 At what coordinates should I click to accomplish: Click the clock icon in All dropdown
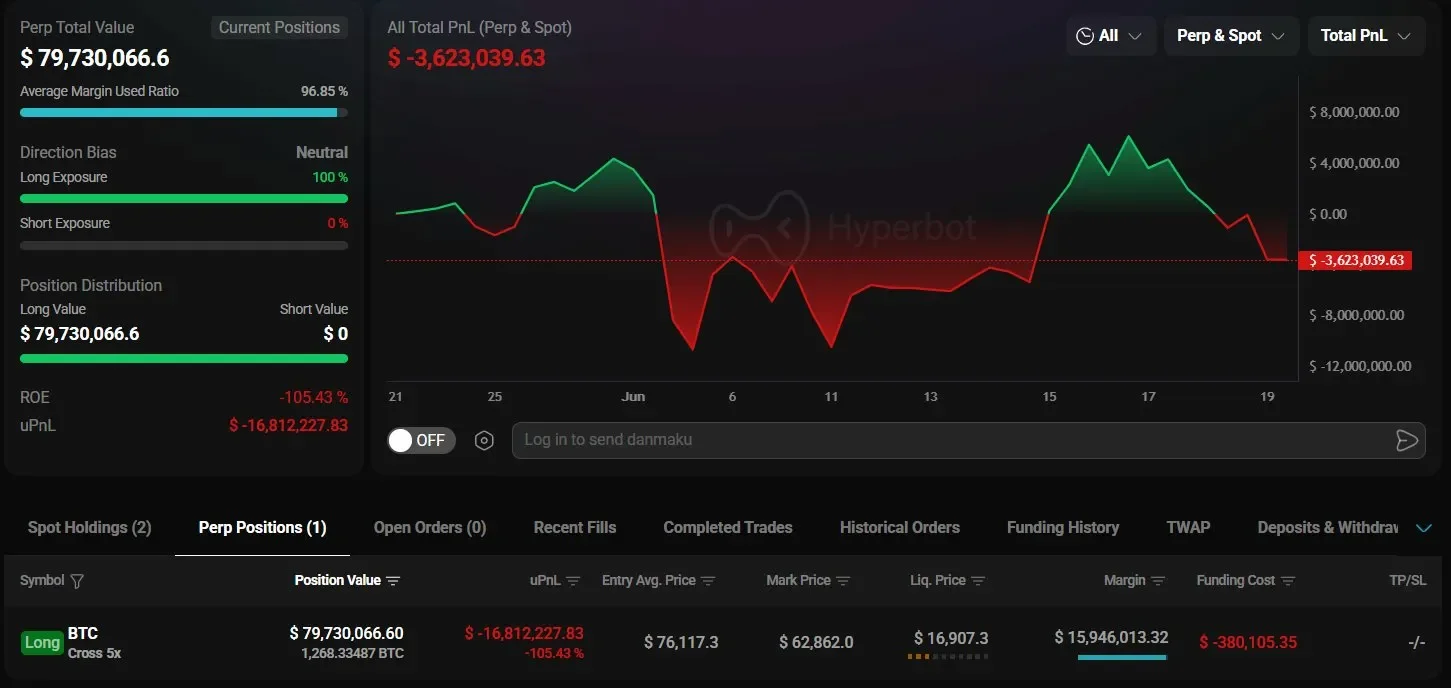click(1085, 36)
